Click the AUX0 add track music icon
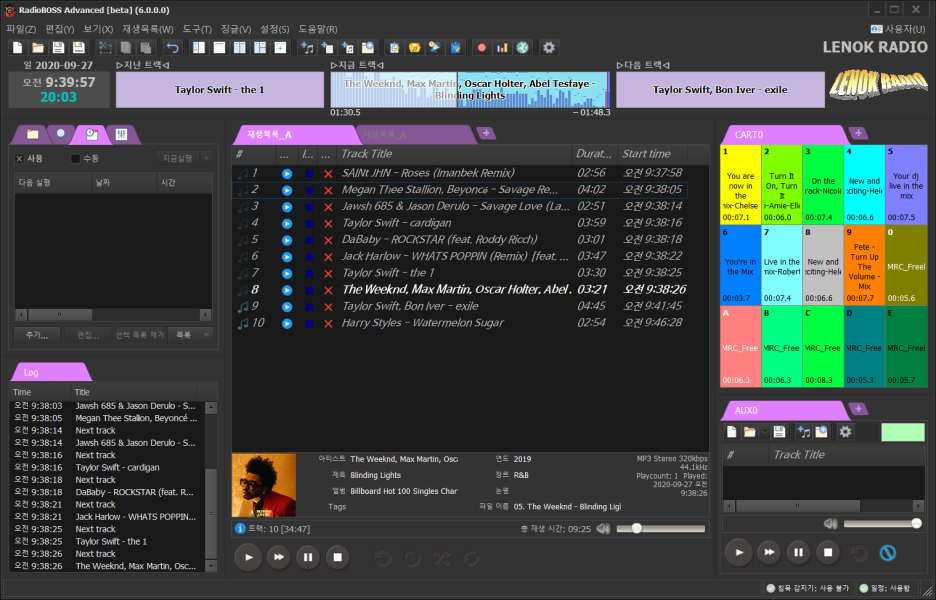The image size is (936, 600). (x=803, y=432)
